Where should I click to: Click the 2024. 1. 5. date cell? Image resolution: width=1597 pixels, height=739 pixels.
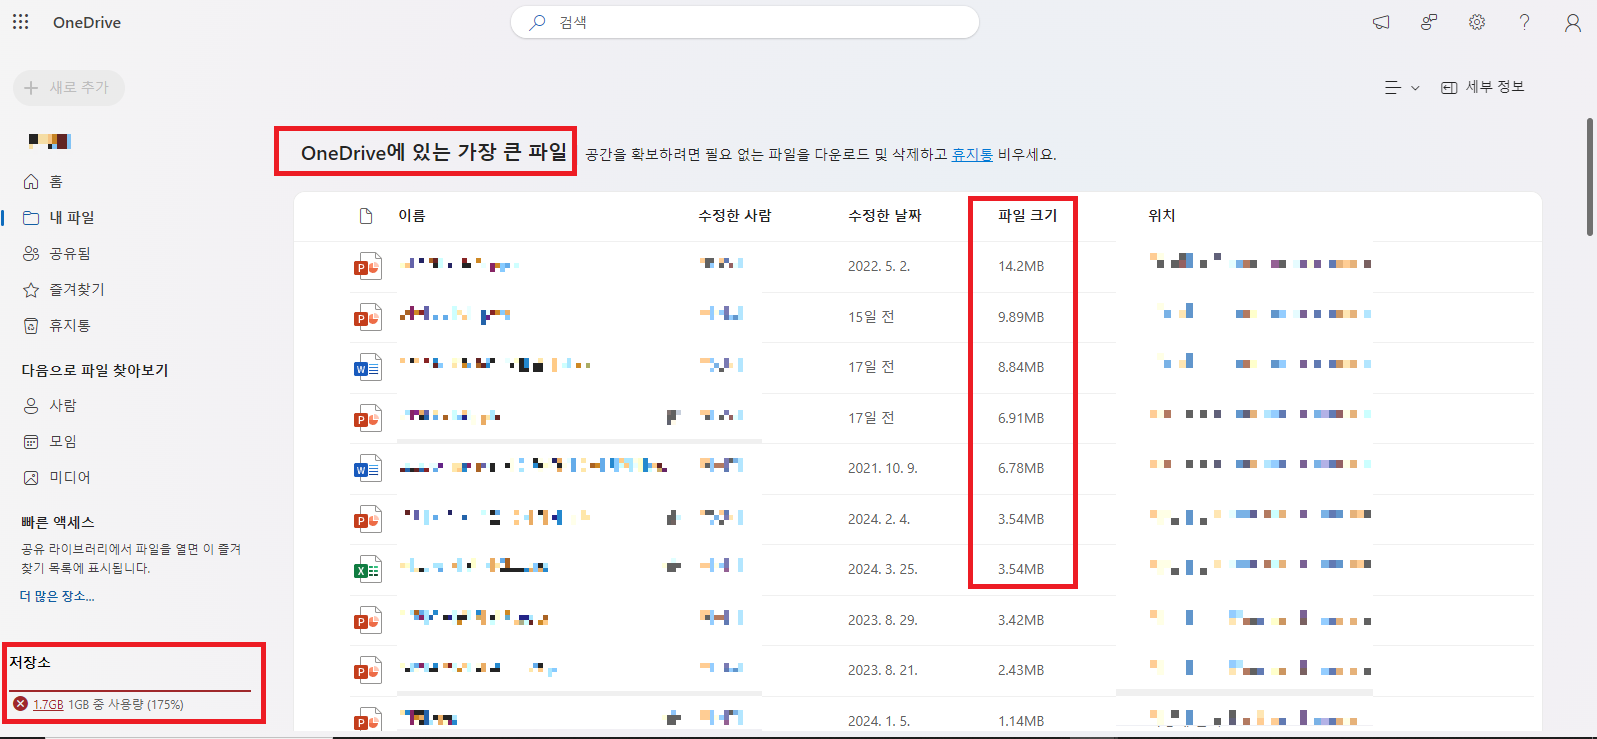[x=879, y=721]
